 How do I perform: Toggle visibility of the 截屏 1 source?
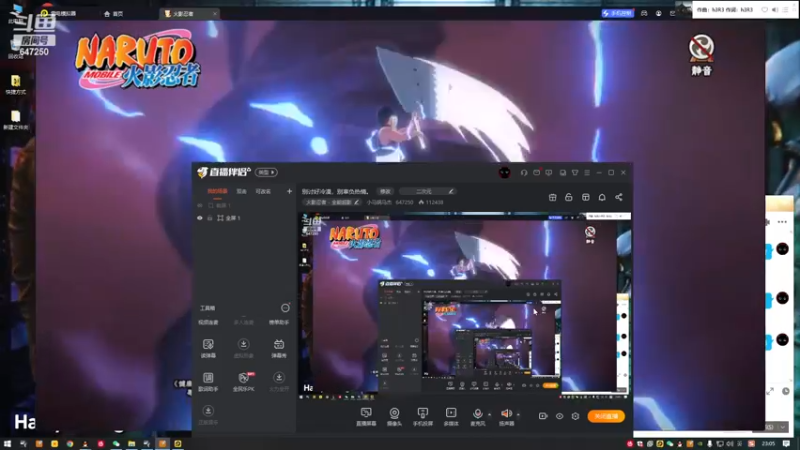[x=199, y=205]
